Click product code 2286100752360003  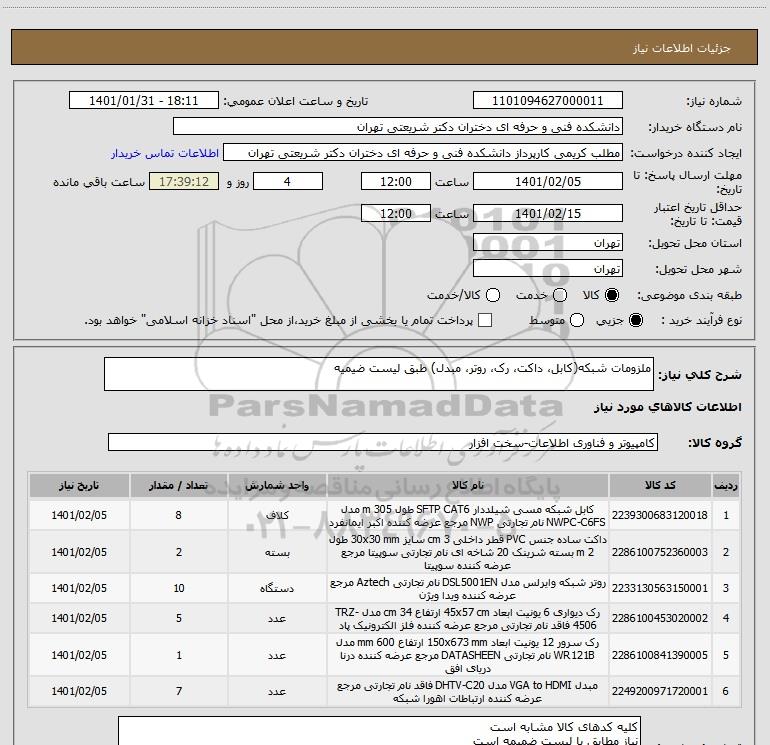click(660, 552)
